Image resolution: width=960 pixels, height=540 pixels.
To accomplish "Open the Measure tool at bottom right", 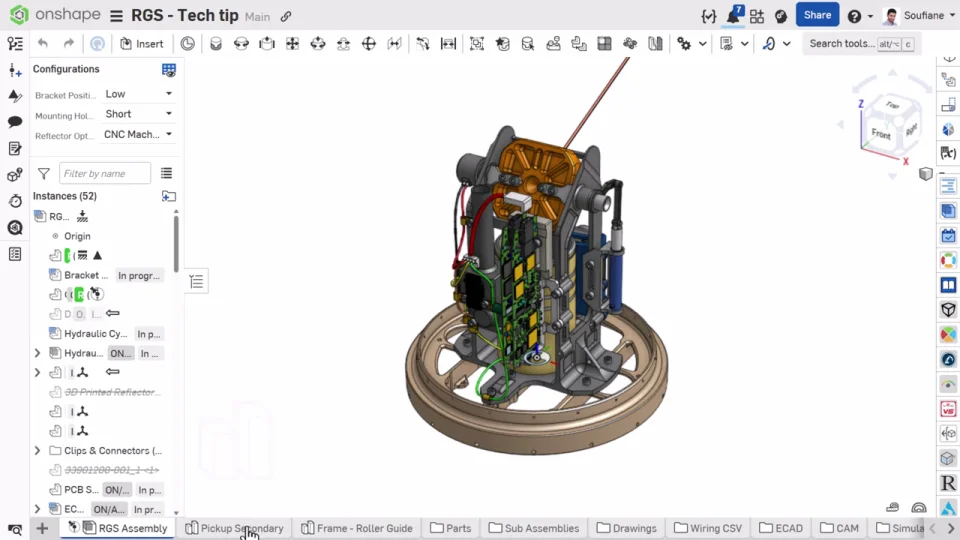I will tap(893, 508).
